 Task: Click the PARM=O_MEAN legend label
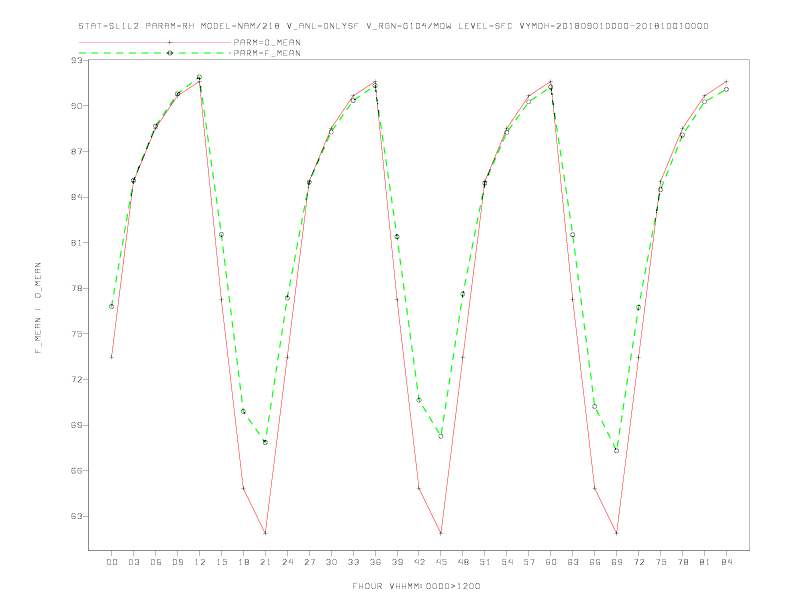(x=267, y=42)
